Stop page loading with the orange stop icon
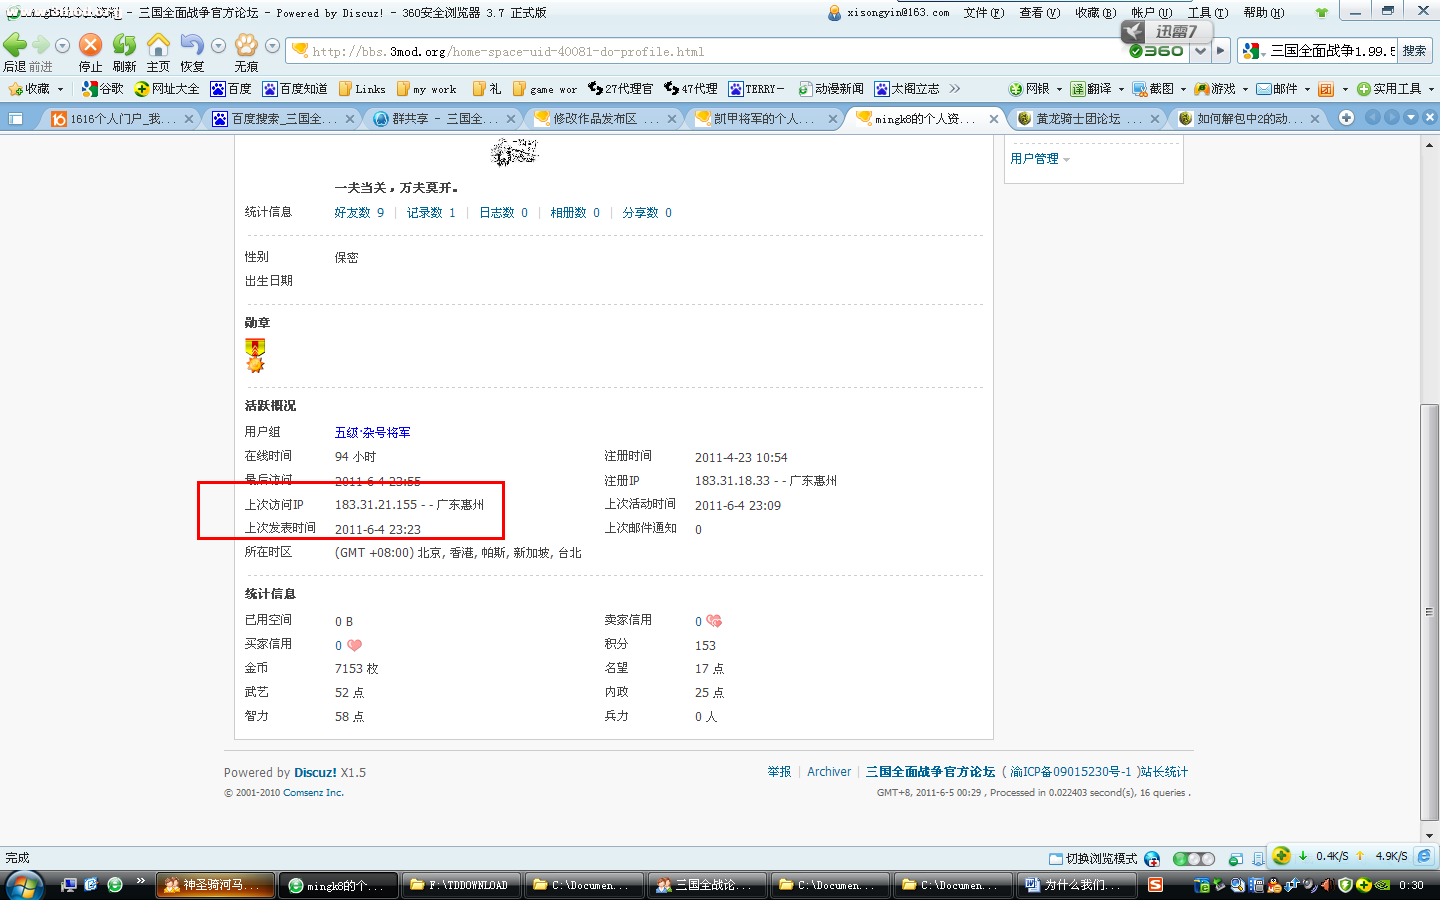The width and height of the screenshot is (1440, 900). pyautogui.click(x=90, y=45)
